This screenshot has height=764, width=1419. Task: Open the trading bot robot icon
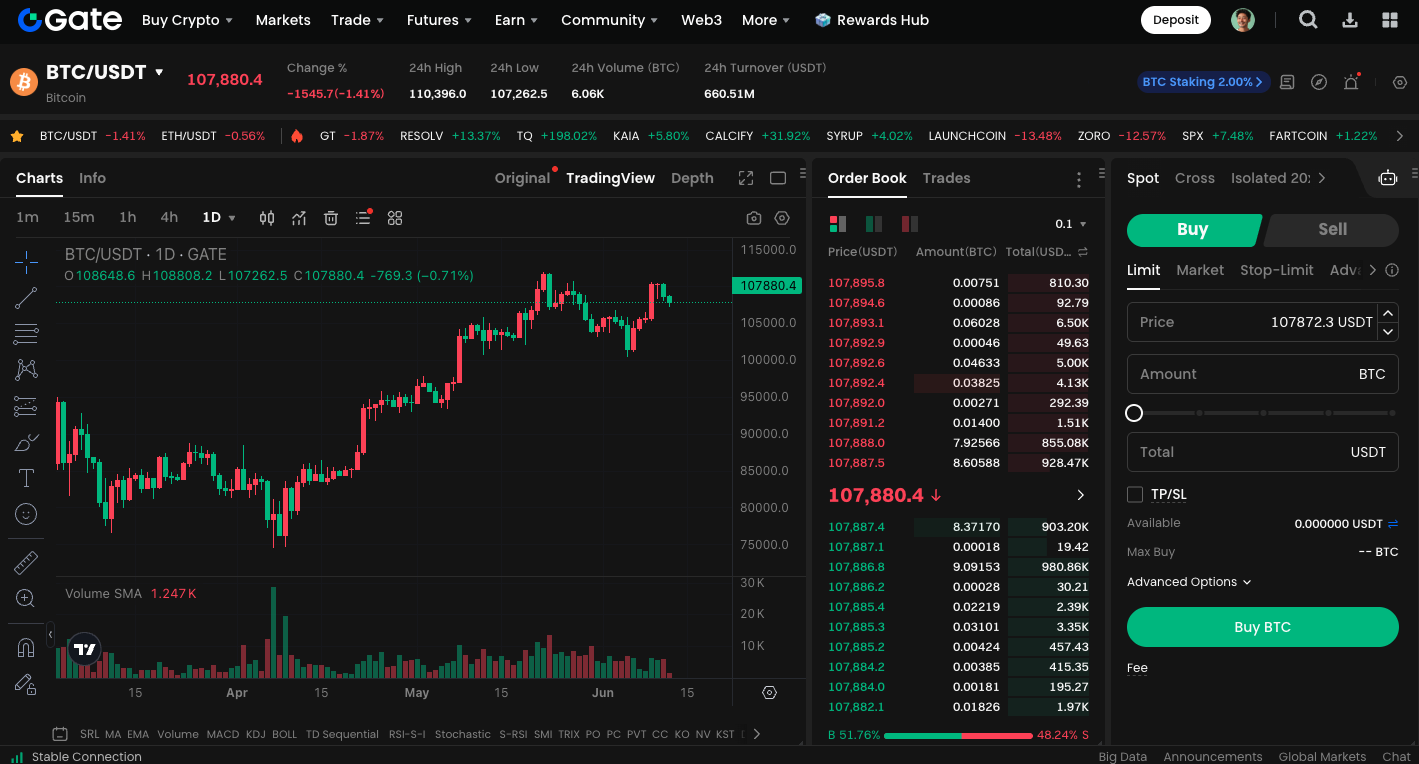[x=1388, y=178]
